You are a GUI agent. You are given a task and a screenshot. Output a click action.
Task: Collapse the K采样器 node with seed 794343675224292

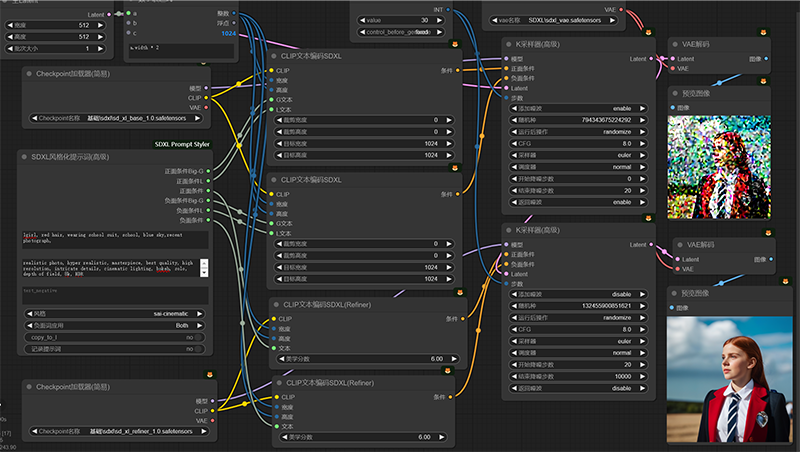(x=509, y=44)
